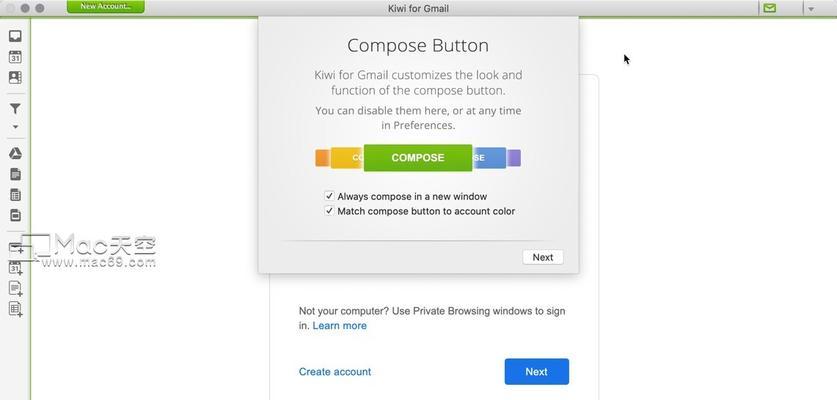Click Next in Compose Button dialog
This screenshot has height=400, width=837.
tap(543, 257)
